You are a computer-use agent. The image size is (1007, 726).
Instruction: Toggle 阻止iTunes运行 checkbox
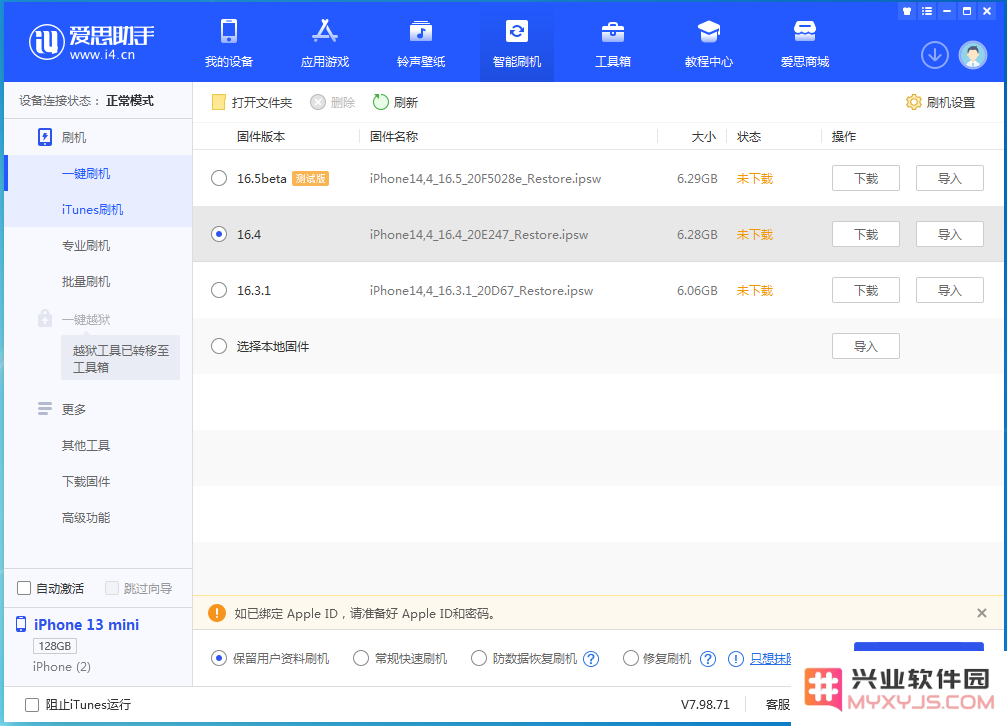point(31,705)
